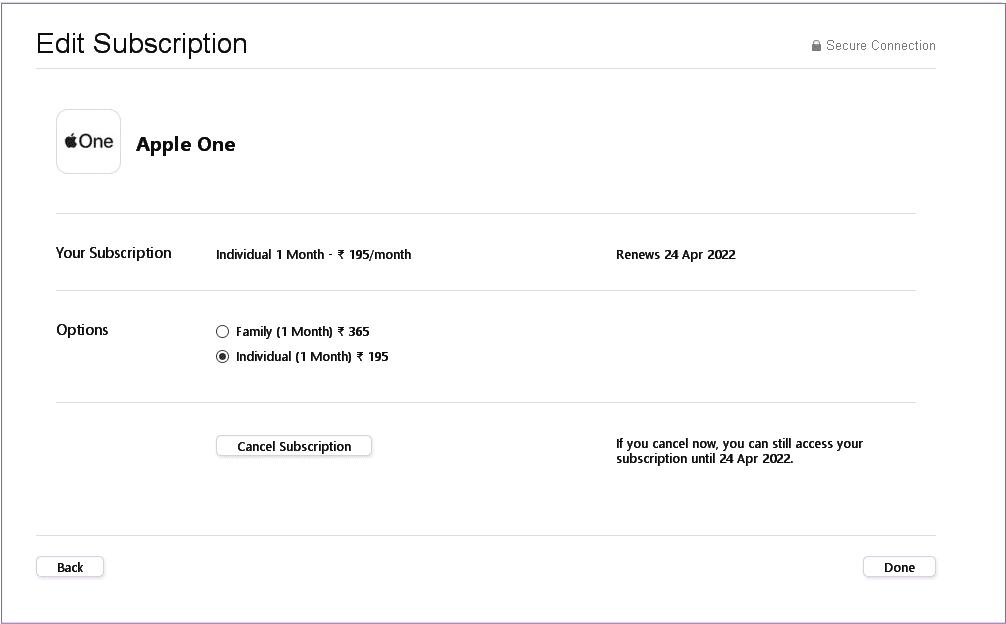Screen dimensions: 1006x624
Task: Click the rupee symbol in current subscription price
Action: [341, 255]
